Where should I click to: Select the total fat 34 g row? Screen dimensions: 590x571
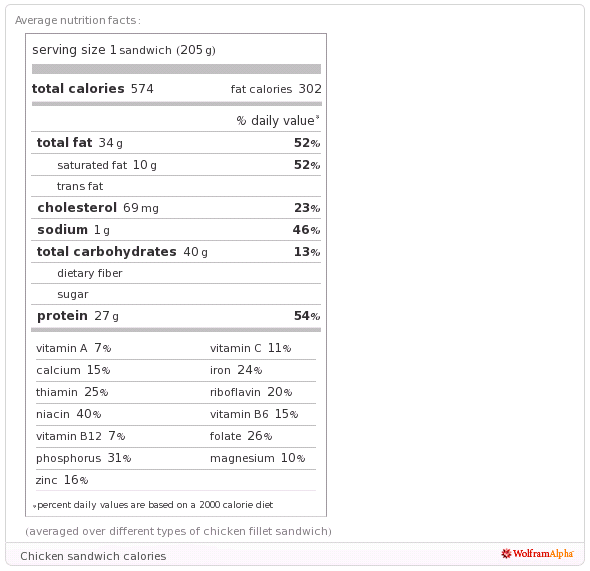coord(176,143)
